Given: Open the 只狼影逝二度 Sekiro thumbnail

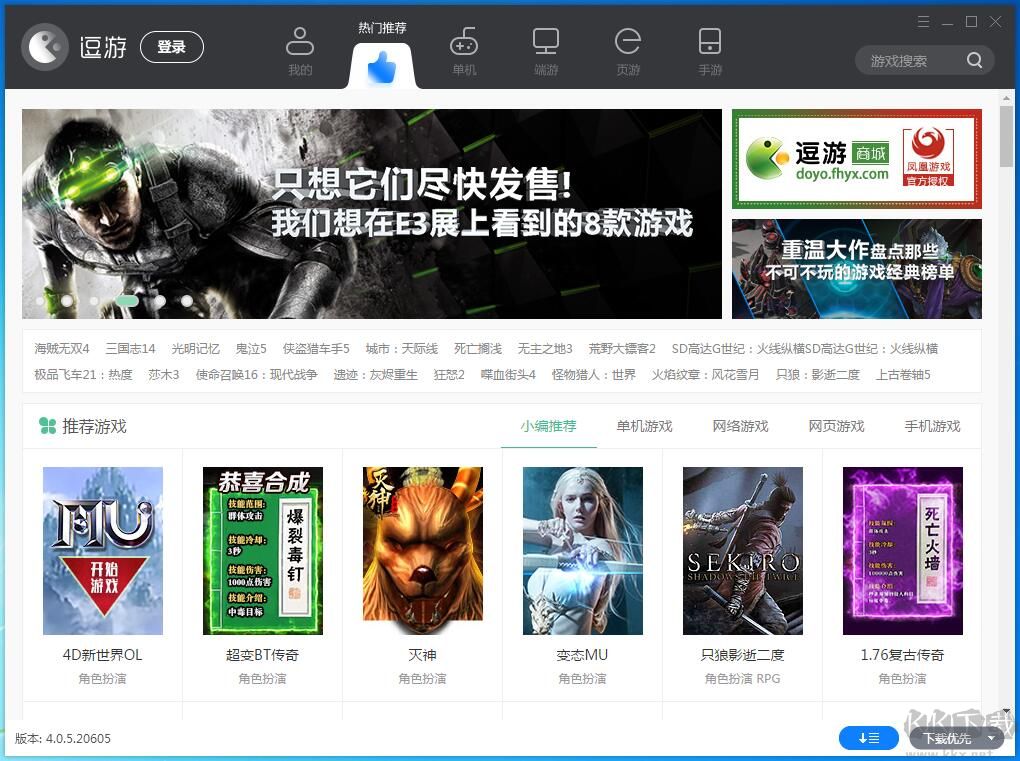Looking at the screenshot, I should click(x=742, y=550).
